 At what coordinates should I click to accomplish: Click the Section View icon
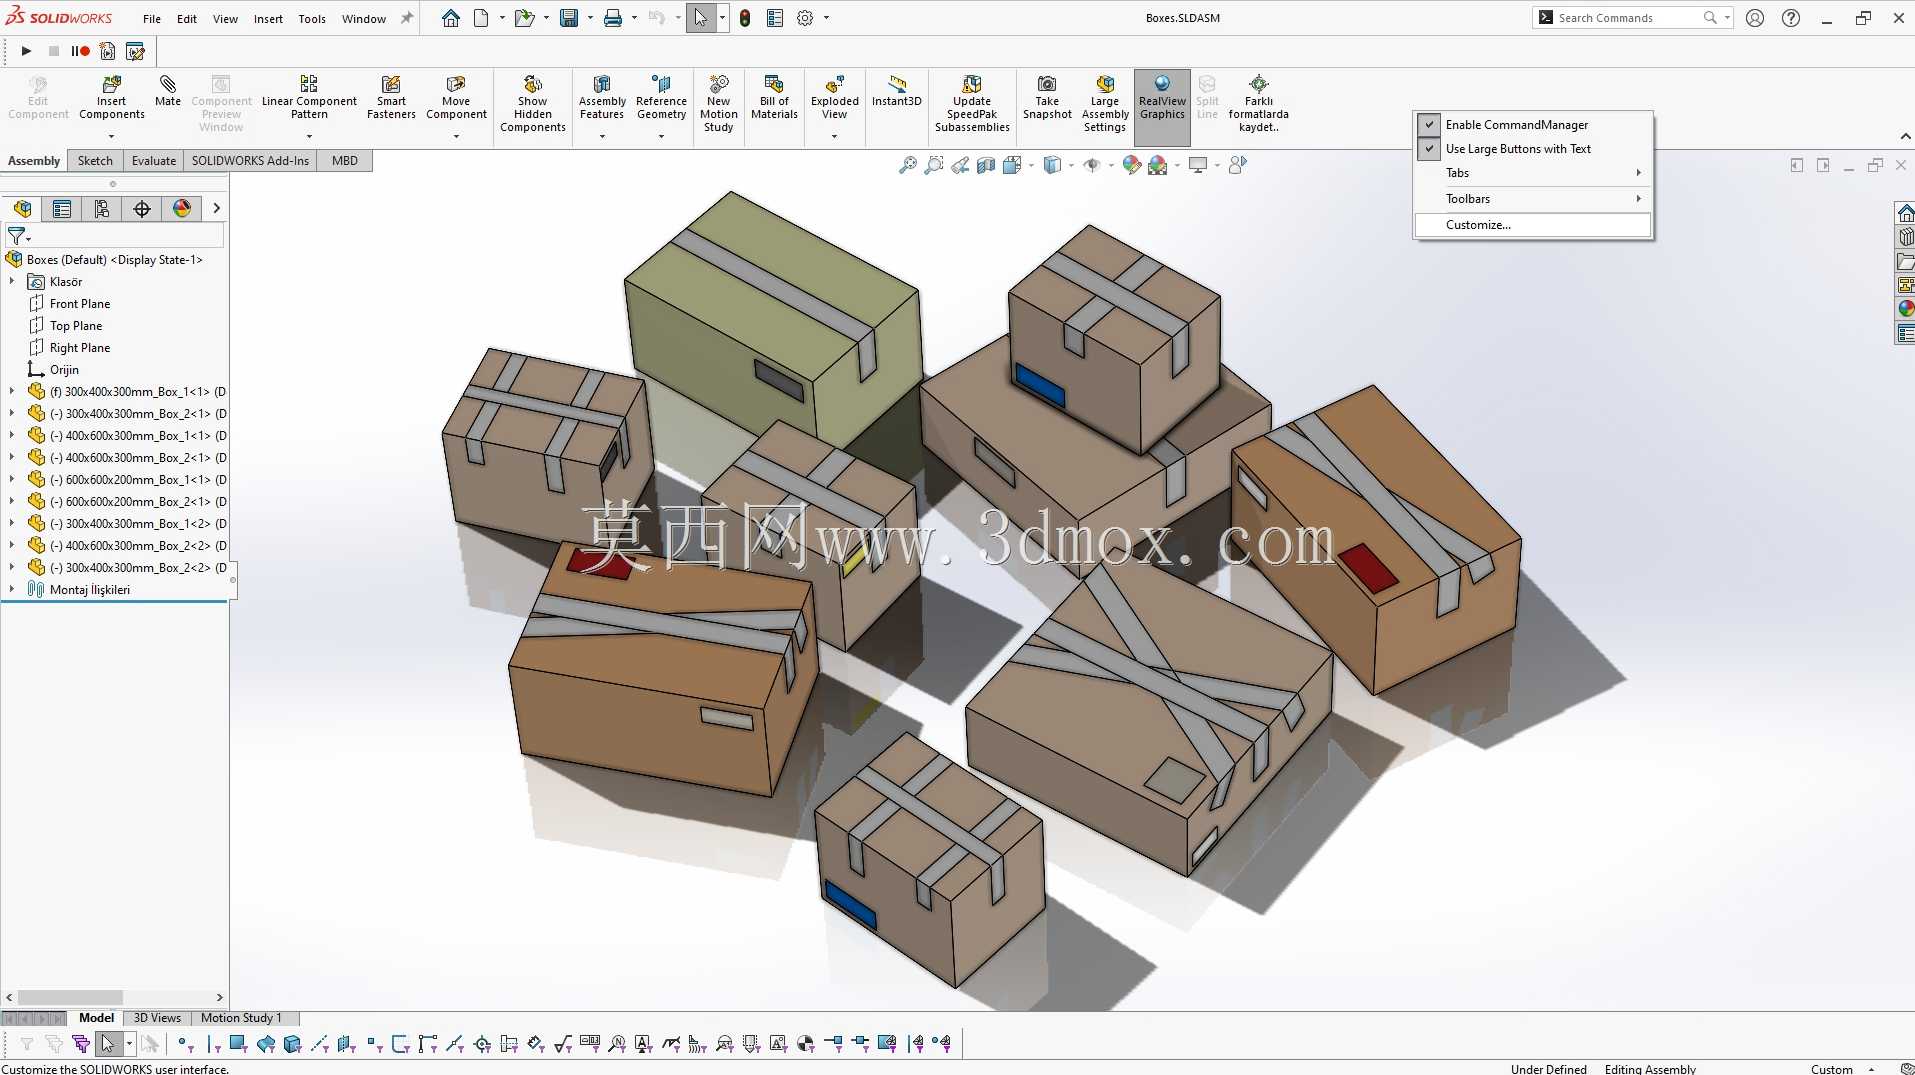pyautogui.click(x=986, y=165)
